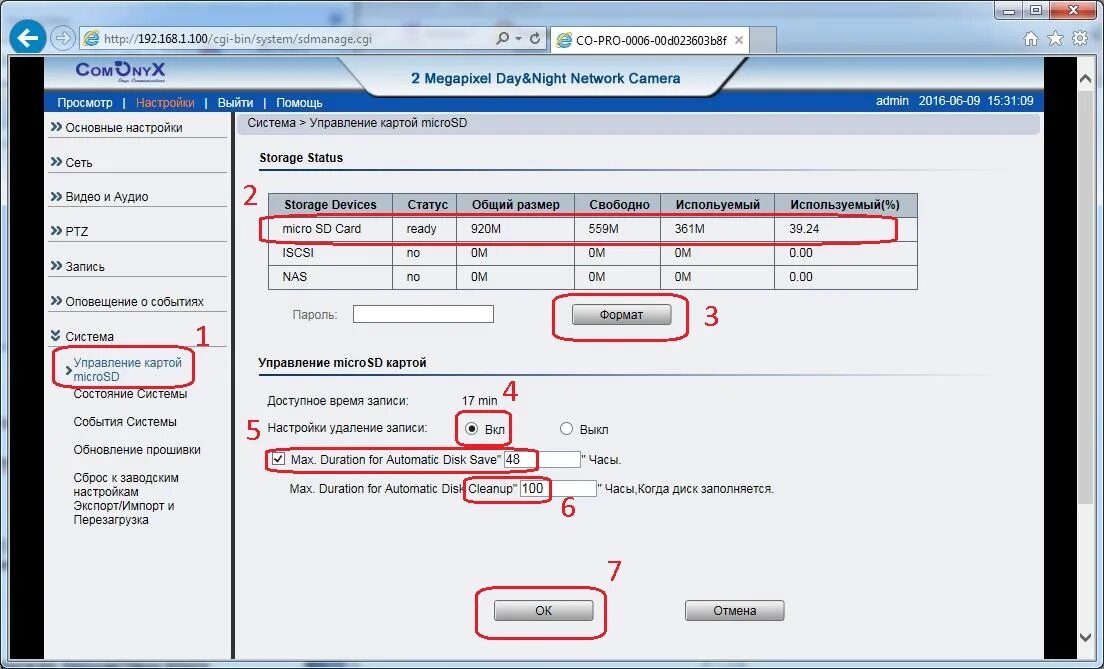Click the Пароль input field

(x=423, y=314)
